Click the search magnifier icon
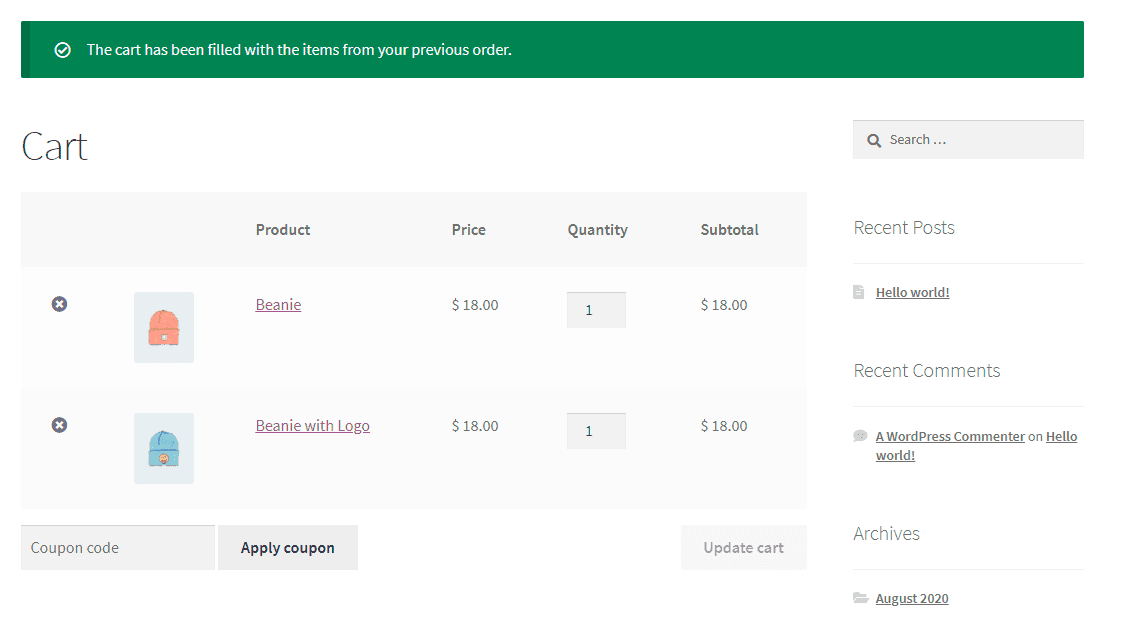Screen dimensions: 1141x617 point(874,139)
